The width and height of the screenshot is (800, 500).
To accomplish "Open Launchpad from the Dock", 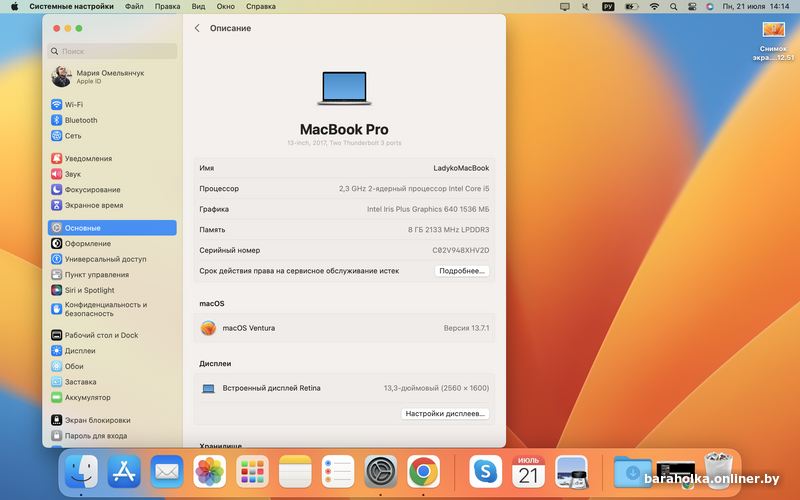I will [x=253, y=472].
